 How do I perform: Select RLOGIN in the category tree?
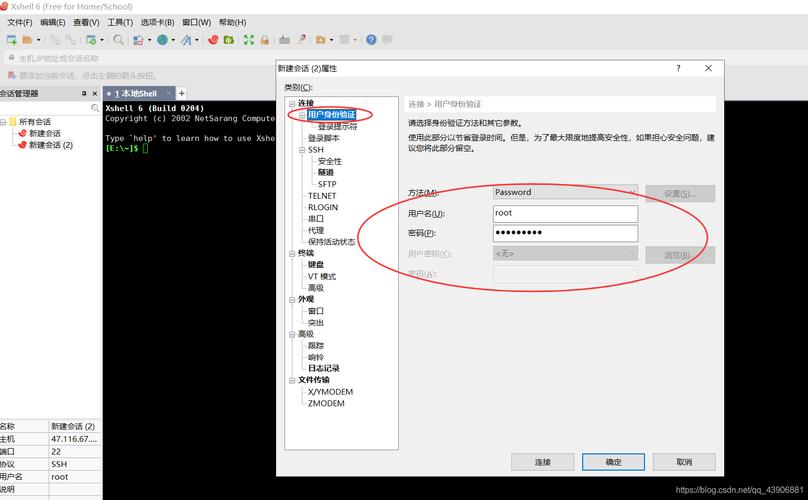pyautogui.click(x=323, y=207)
